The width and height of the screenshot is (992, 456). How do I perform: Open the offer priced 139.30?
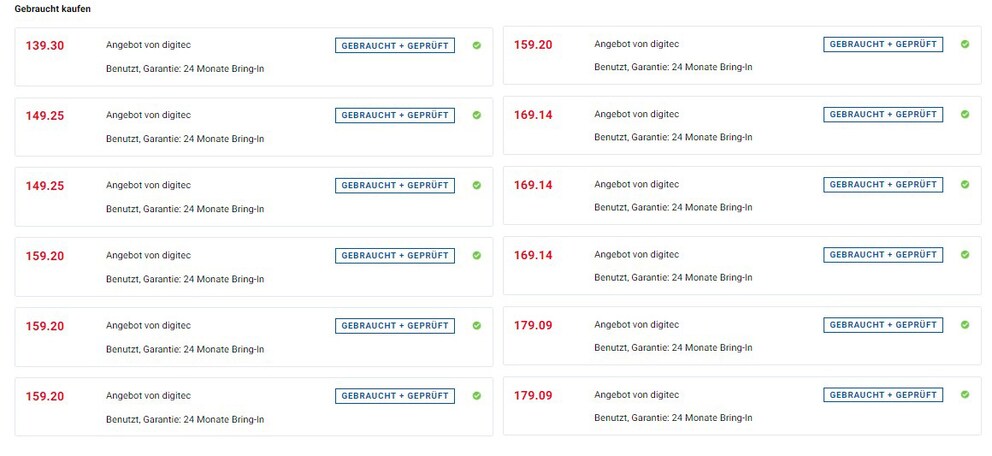pyautogui.click(x=254, y=57)
